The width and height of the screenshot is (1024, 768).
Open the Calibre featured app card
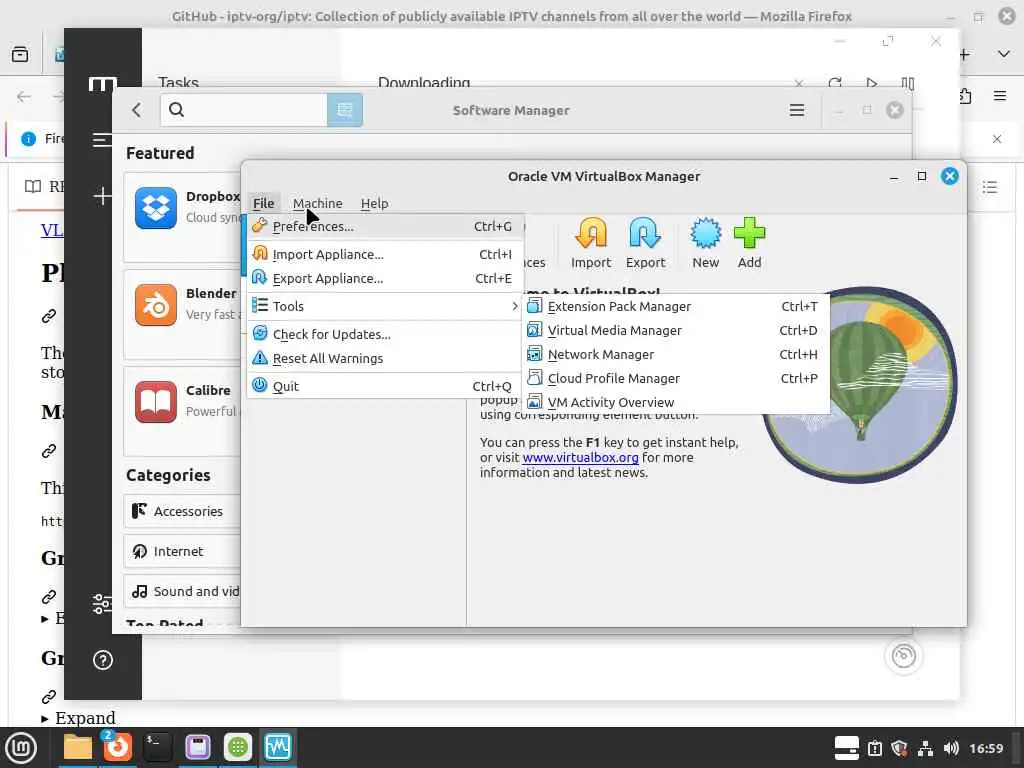(183, 411)
